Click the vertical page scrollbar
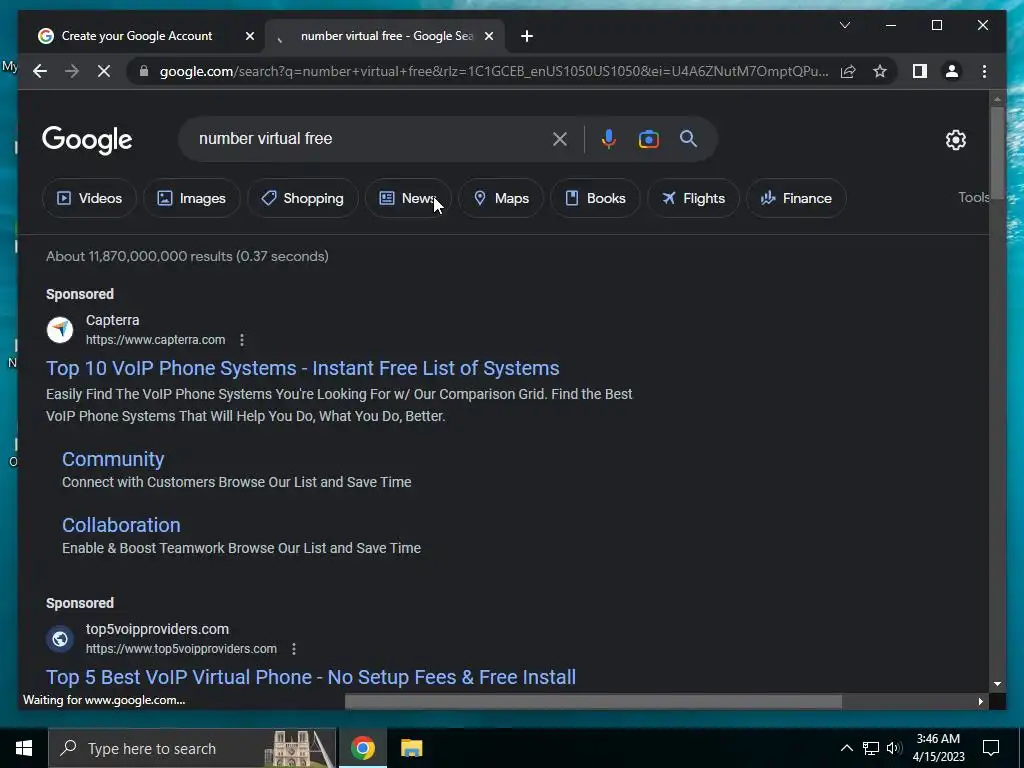1024x768 pixels. (x=997, y=153)
